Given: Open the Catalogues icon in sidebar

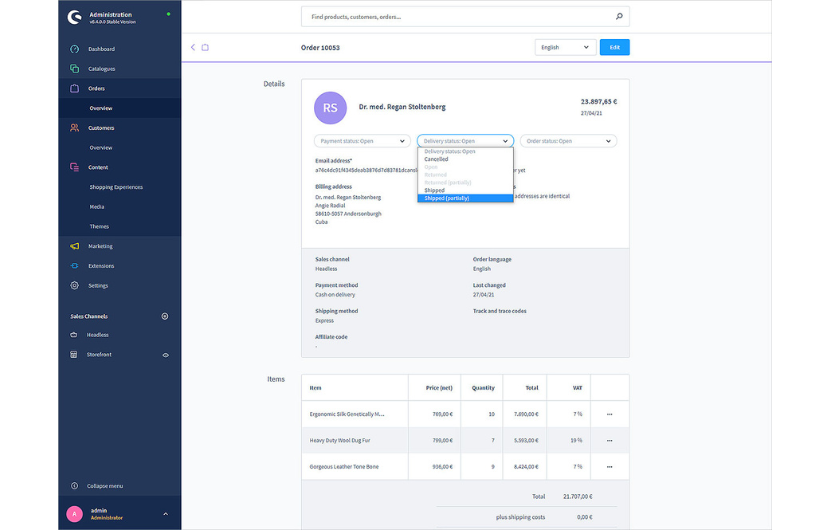Looking at the screenshot, I should tap(75, 68).
